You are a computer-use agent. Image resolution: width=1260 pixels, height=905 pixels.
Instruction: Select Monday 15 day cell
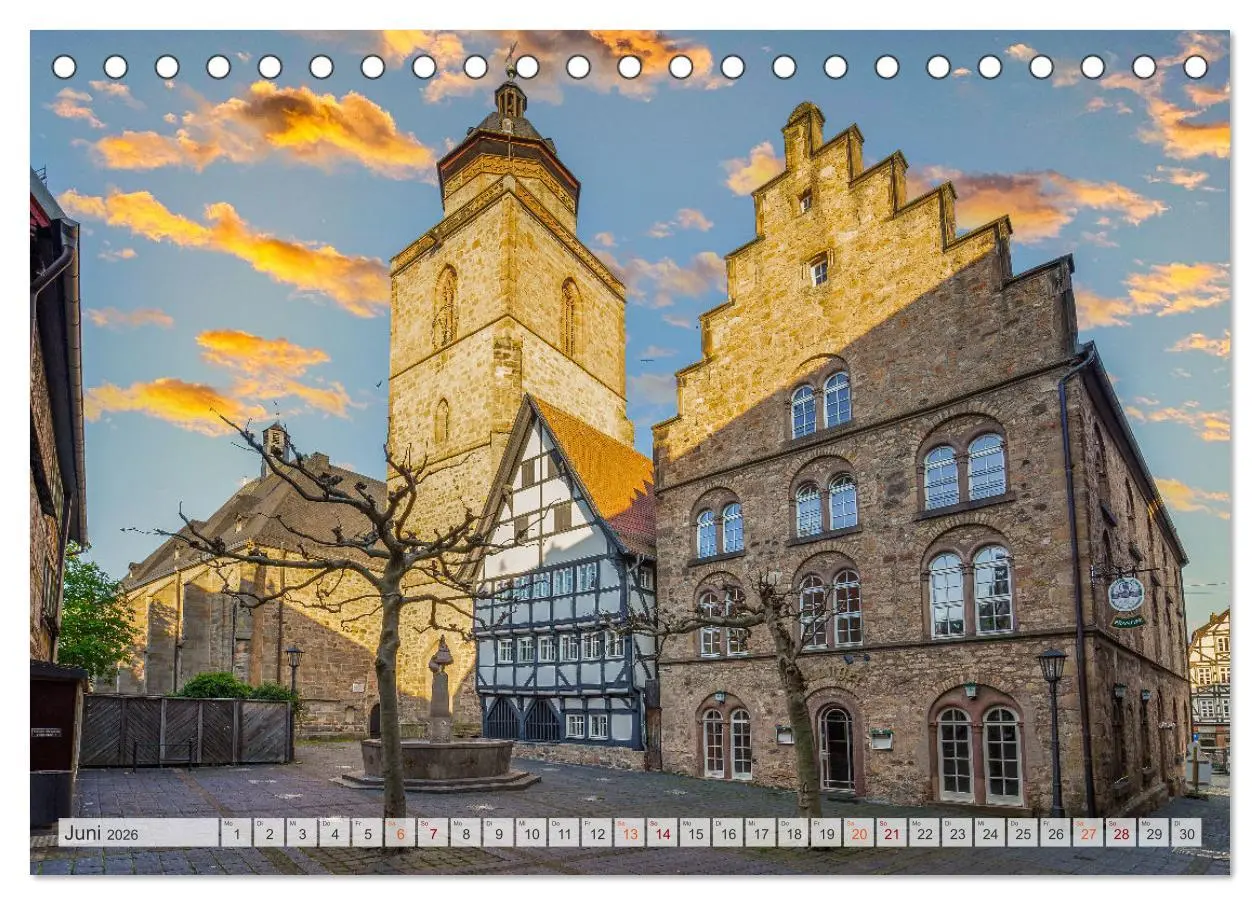pyautogui.click(x=695, y=833)
